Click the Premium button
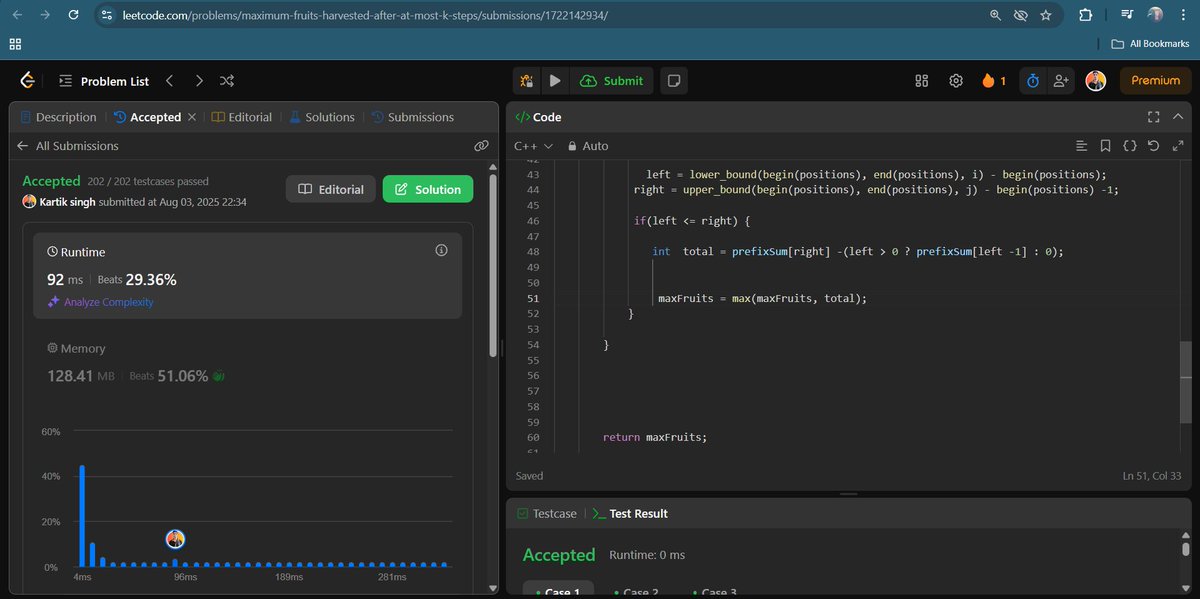The image size is (1200, 599). pos(1155,81)
